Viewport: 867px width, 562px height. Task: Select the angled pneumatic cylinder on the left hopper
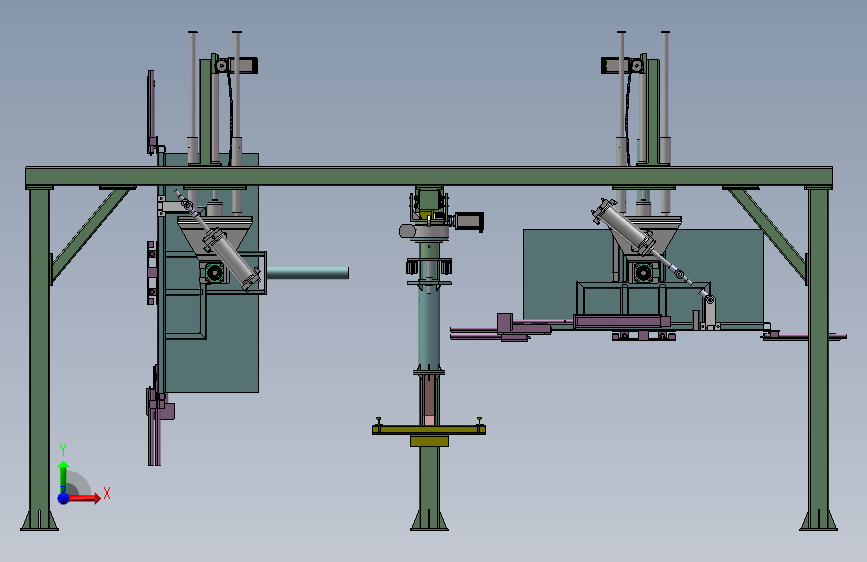point(230,257)
